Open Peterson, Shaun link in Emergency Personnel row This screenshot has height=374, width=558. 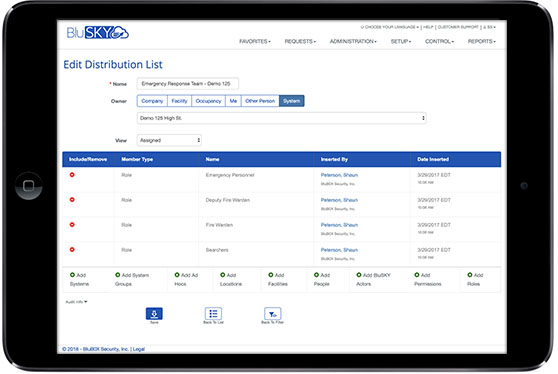tap(339, 175)
